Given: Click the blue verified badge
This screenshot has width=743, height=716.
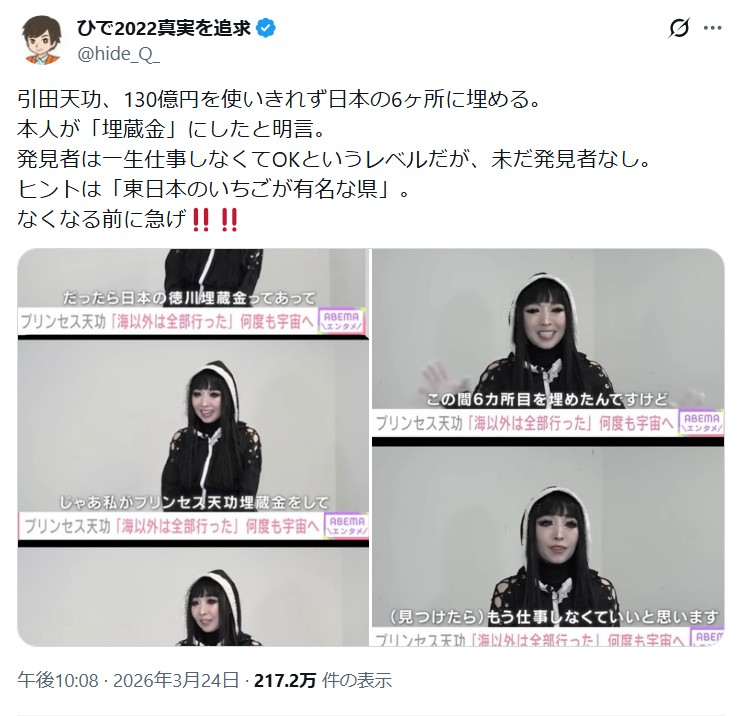Looking at the screenshot, I should tap(266, 28).
